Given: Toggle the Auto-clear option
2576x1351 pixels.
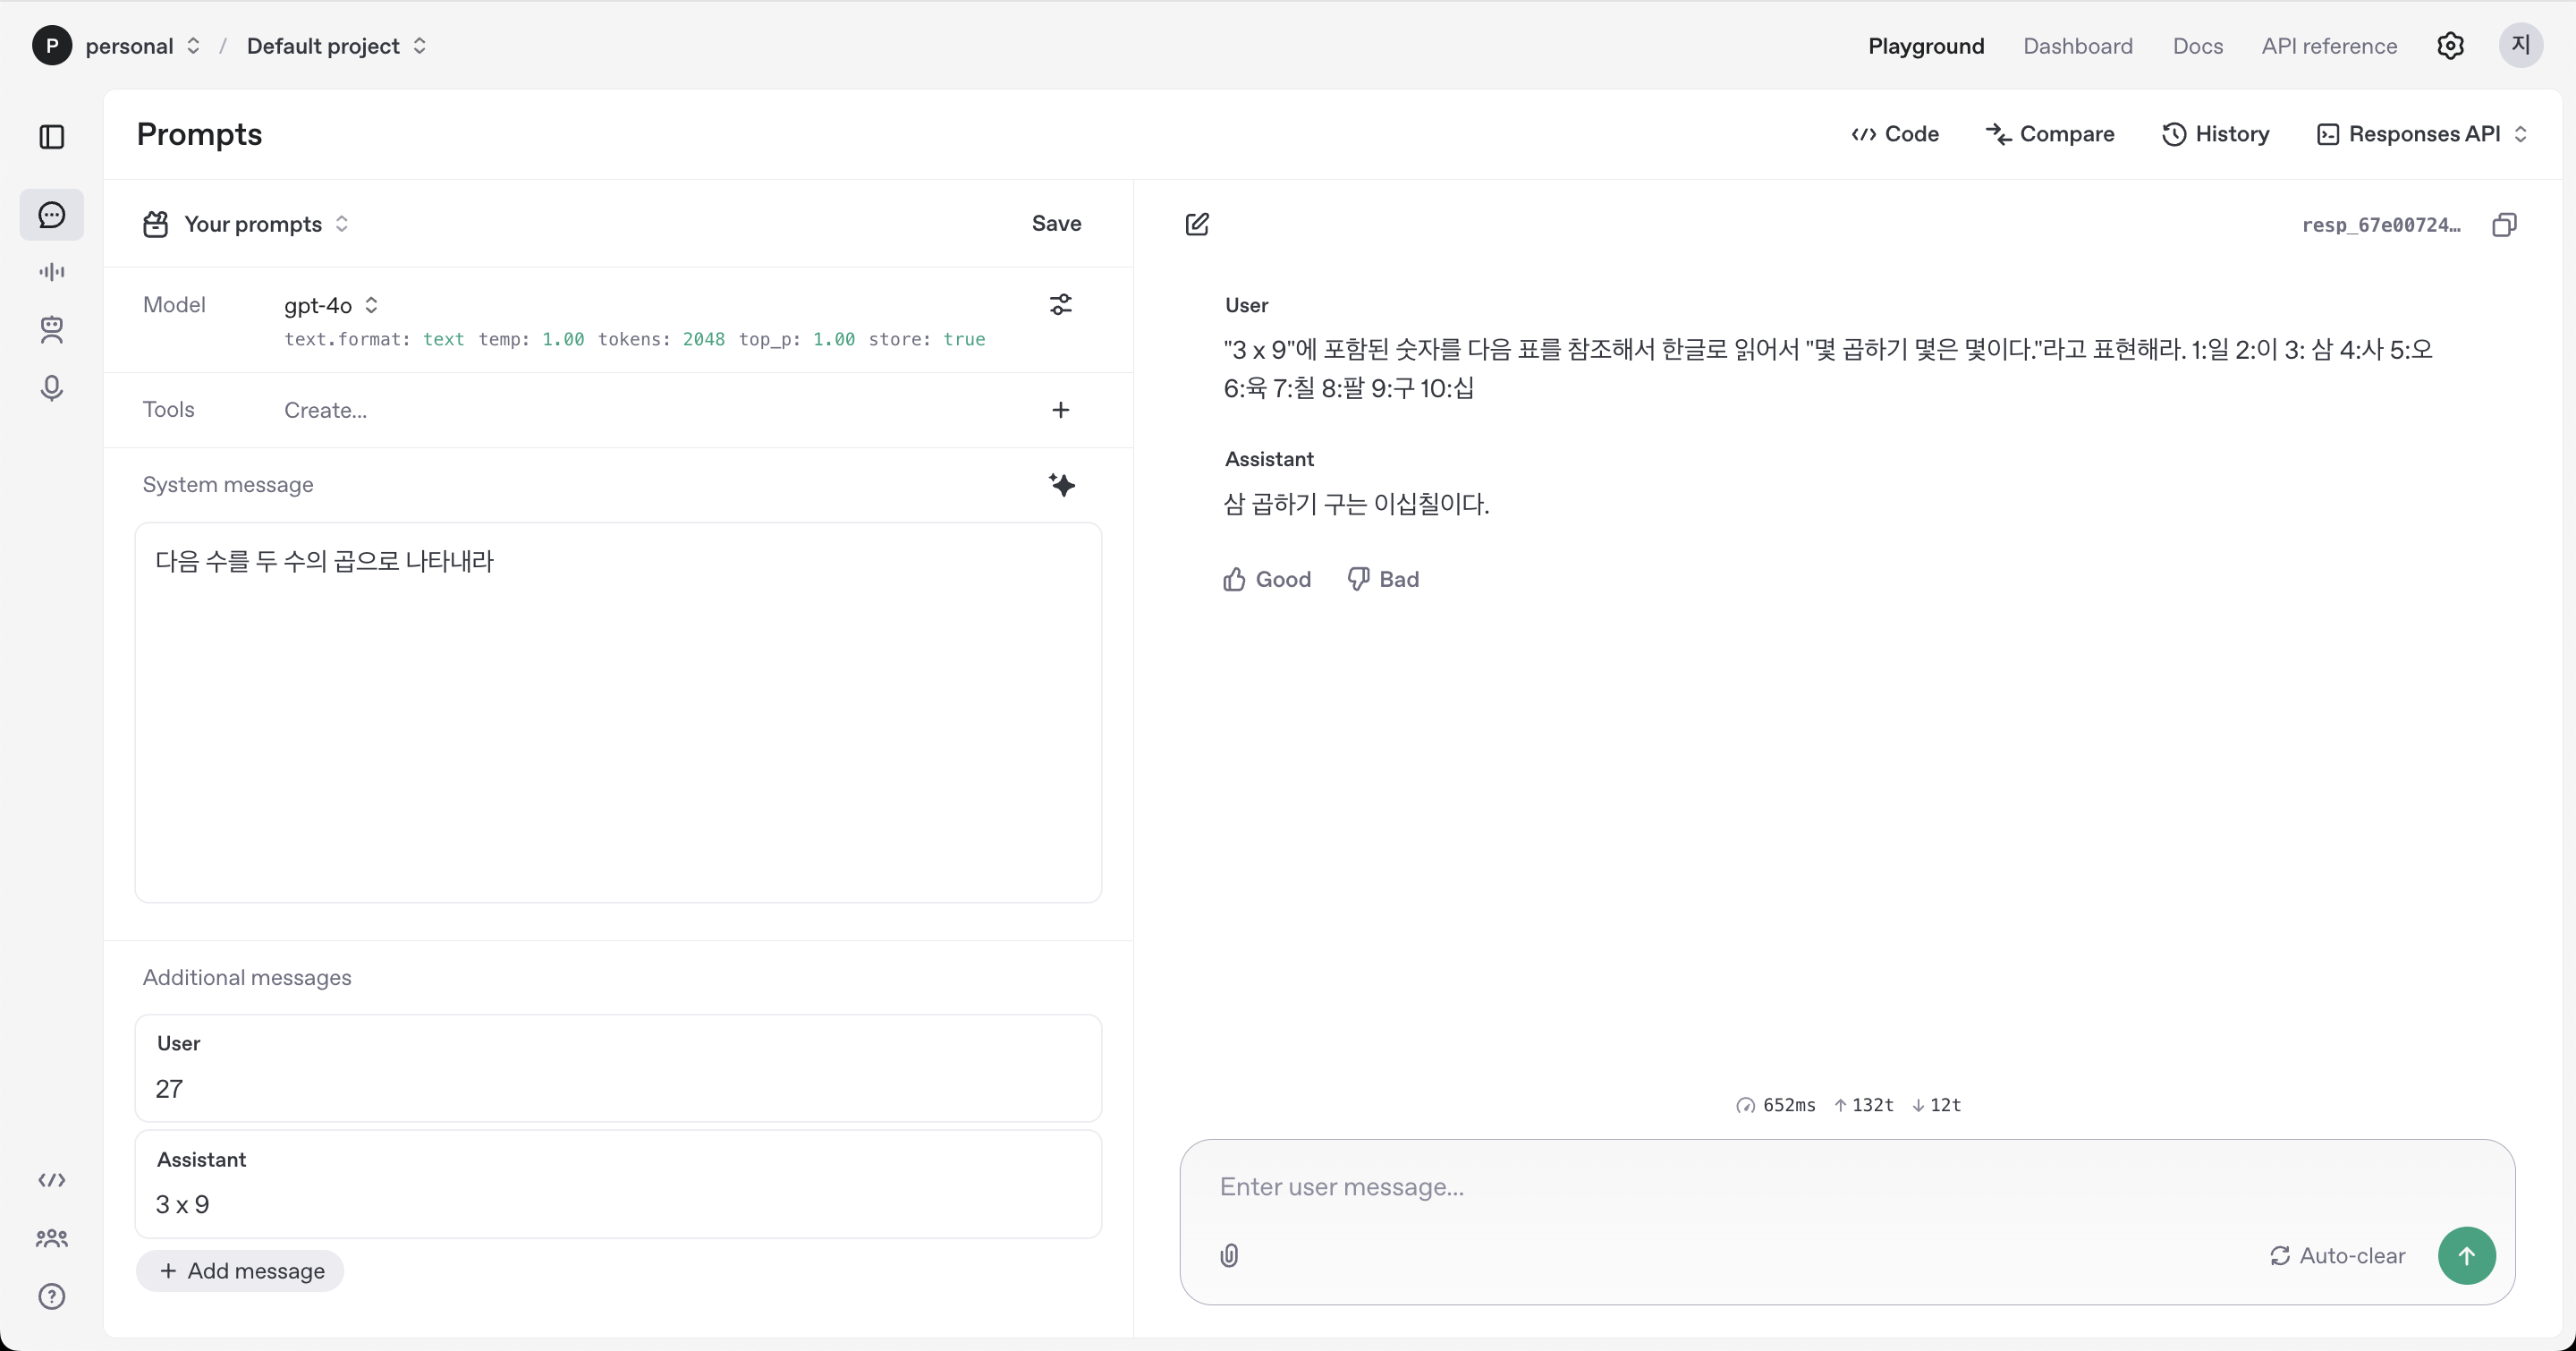Looking at the screenshot, I should click(2338, 1256).
